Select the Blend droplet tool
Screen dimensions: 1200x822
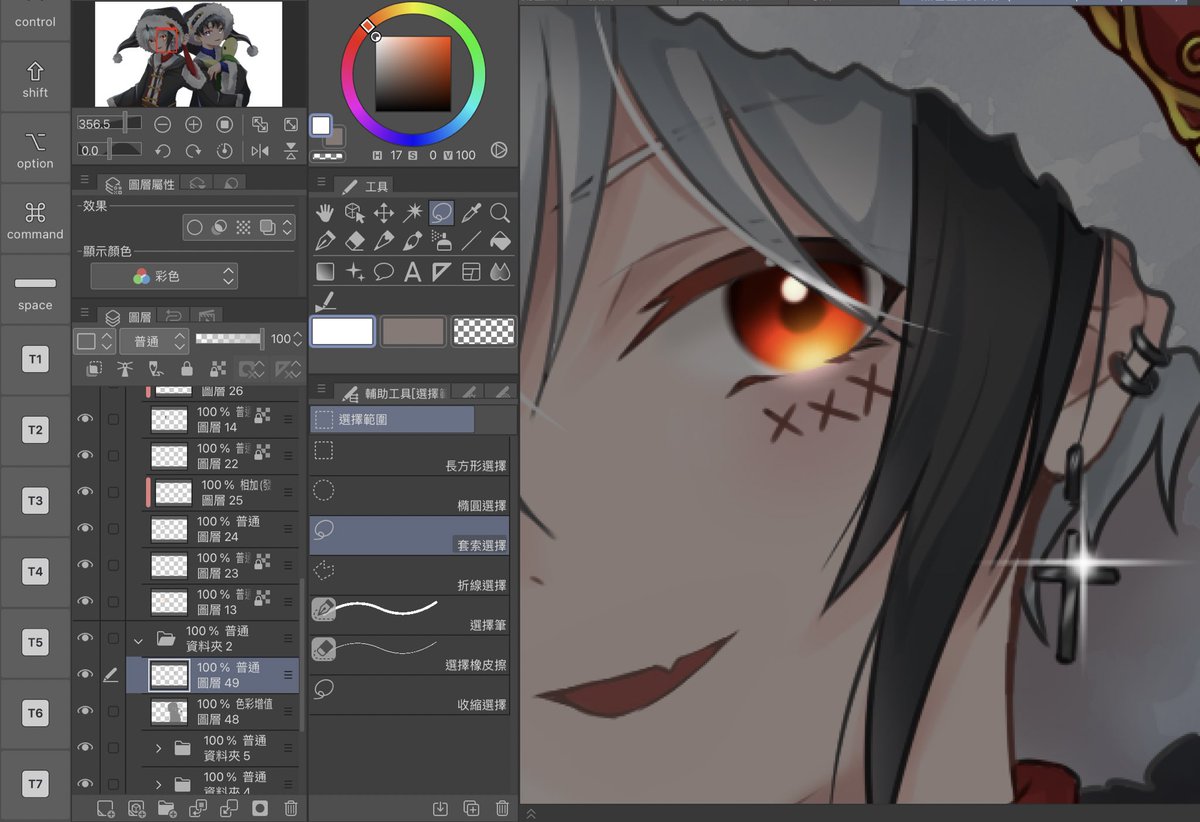click(500, 271)
